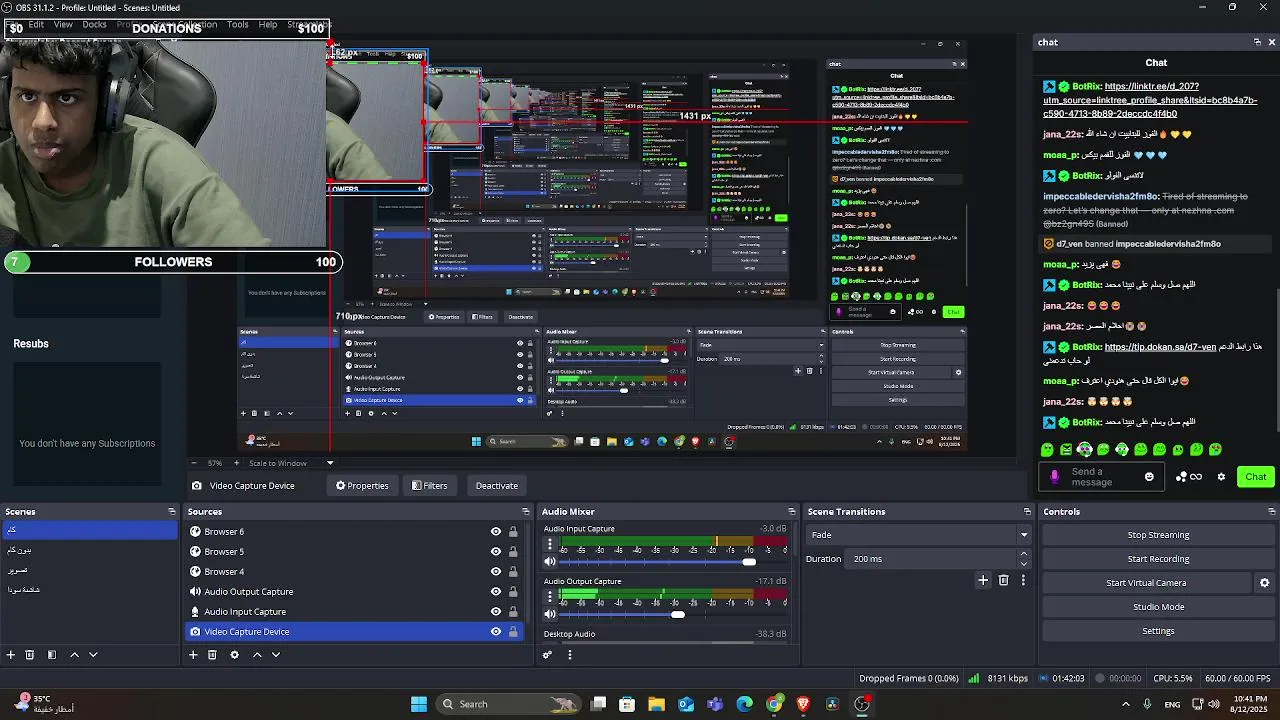Float the Sources dock icon
Viewport: 1280px width, 720px height.
[526, 512]
